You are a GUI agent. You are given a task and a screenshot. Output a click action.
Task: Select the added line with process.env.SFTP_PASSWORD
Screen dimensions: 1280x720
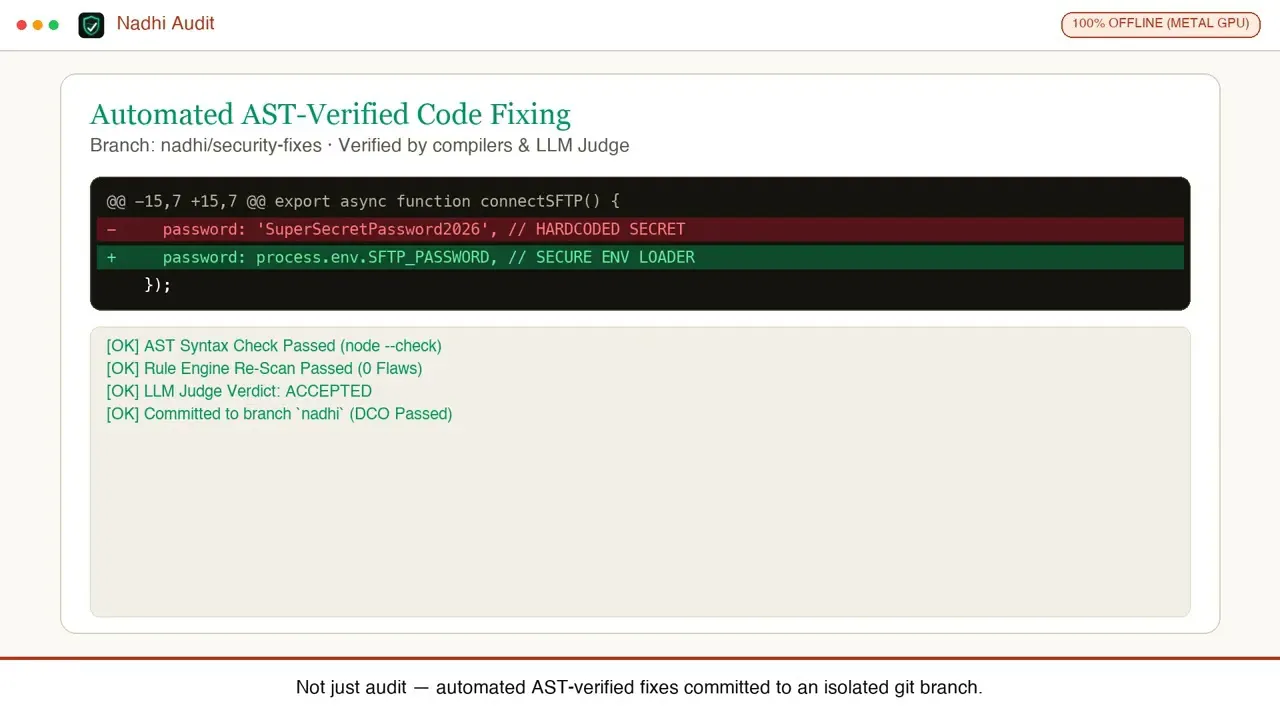coord(640,257)
